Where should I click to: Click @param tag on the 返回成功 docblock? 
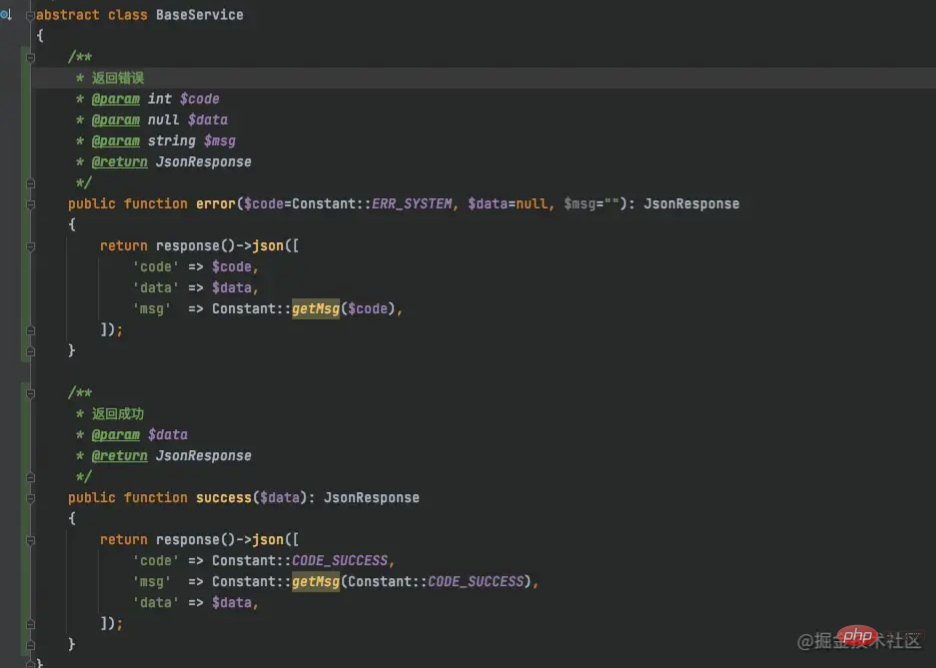pyautogui.click(x=116, y=435)
